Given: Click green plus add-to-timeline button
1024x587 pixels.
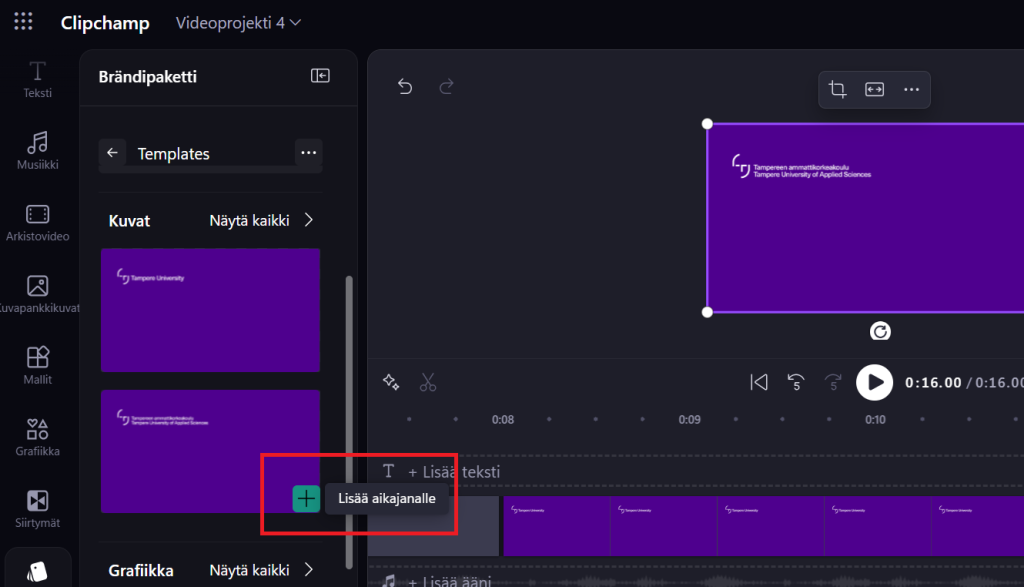Looking at the screenshot, I should click(306, 498).
